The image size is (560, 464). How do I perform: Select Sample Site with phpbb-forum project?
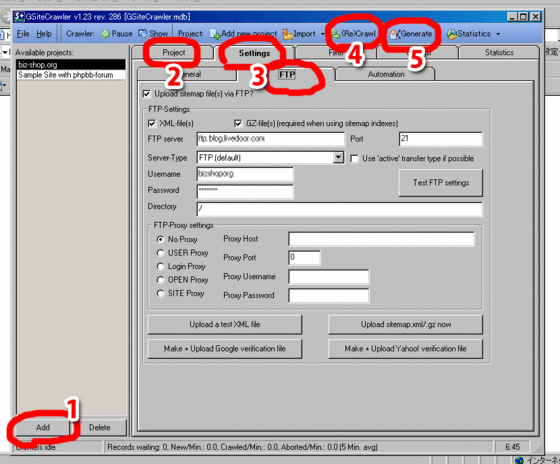(71, 75)
